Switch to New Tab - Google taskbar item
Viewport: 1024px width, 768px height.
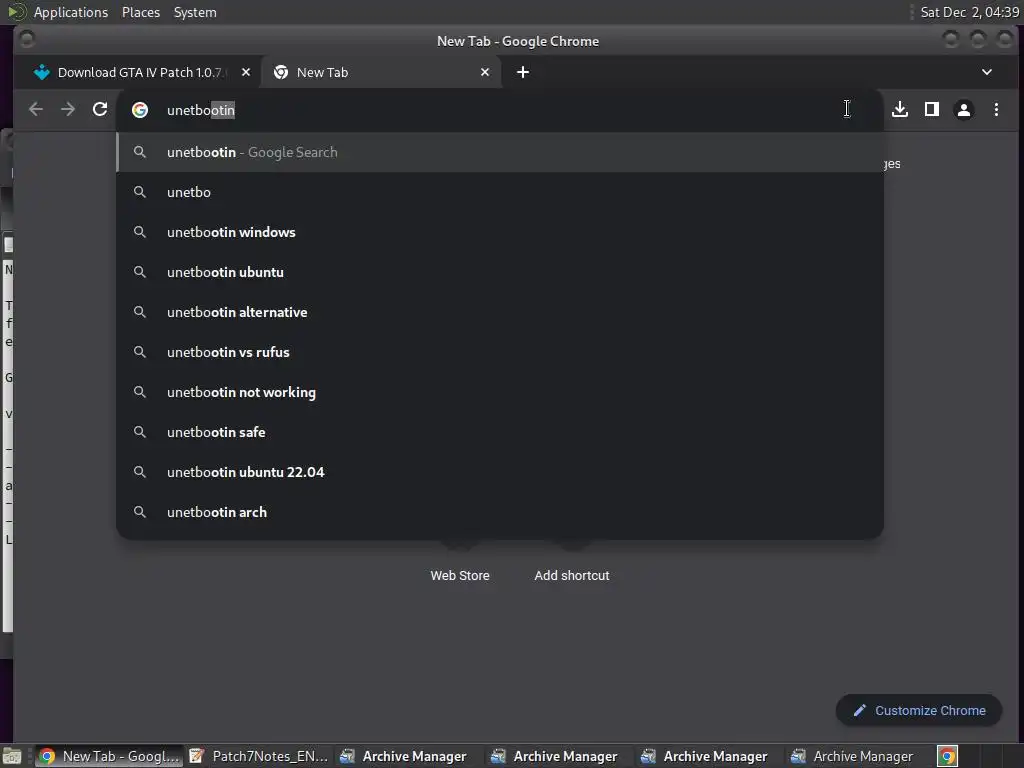[108, 756]
